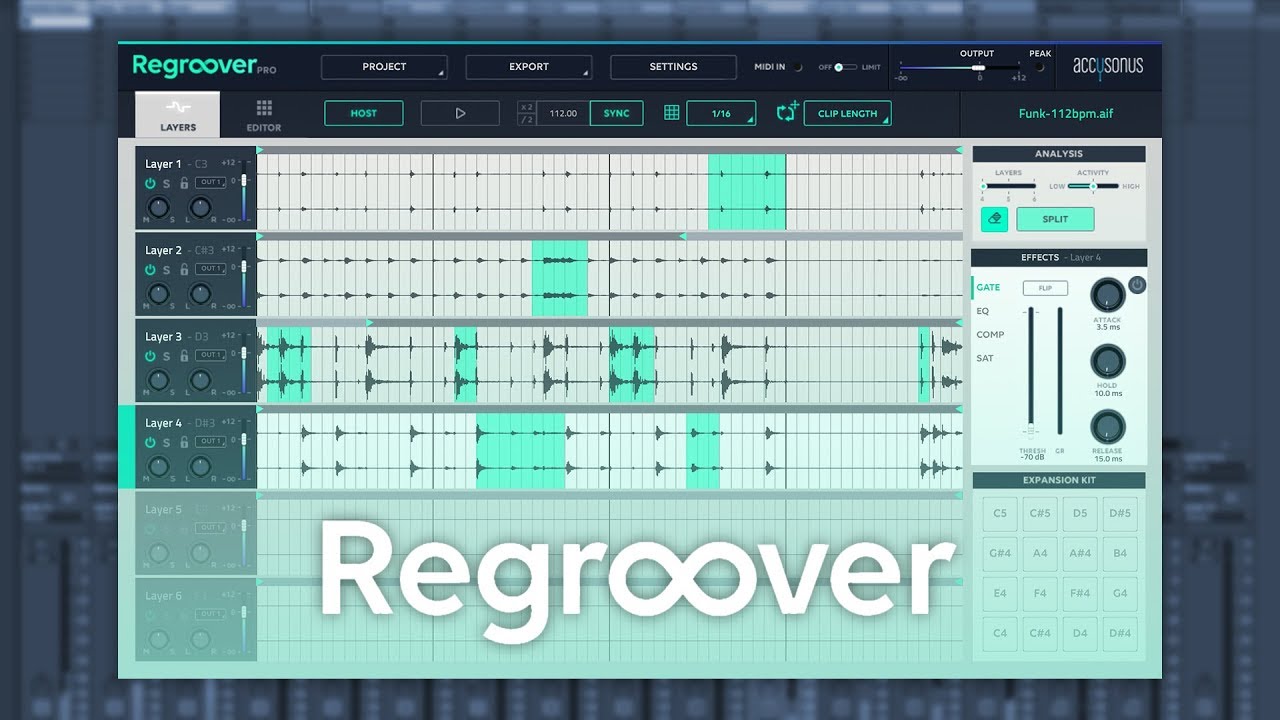Toggle the Layer 3 power icon
The width and height of the screenshot is (1280, 720).
(150, 356)
